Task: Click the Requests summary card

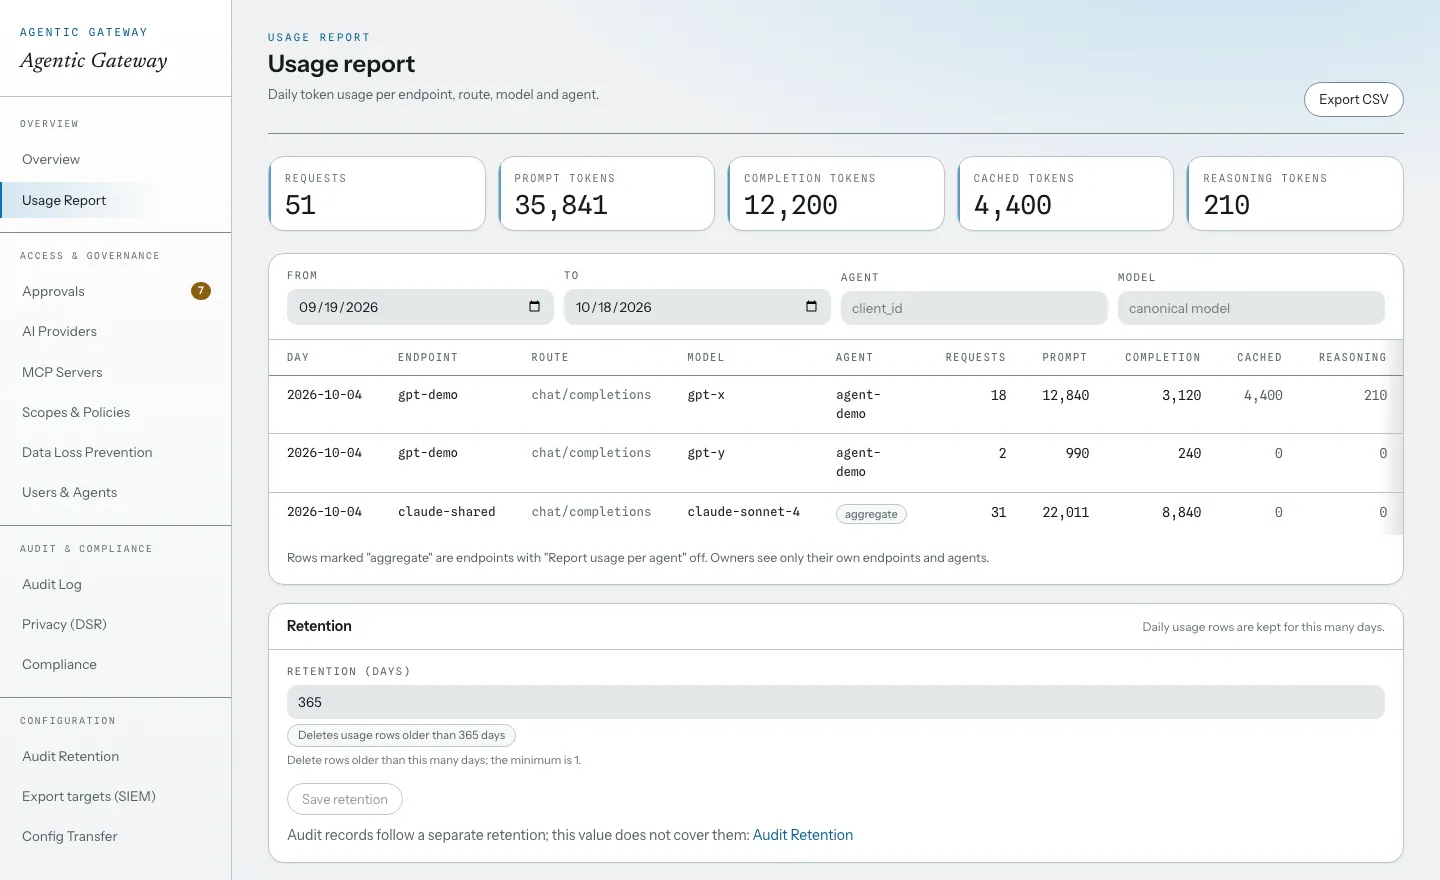Action: (x=377, y=193)
